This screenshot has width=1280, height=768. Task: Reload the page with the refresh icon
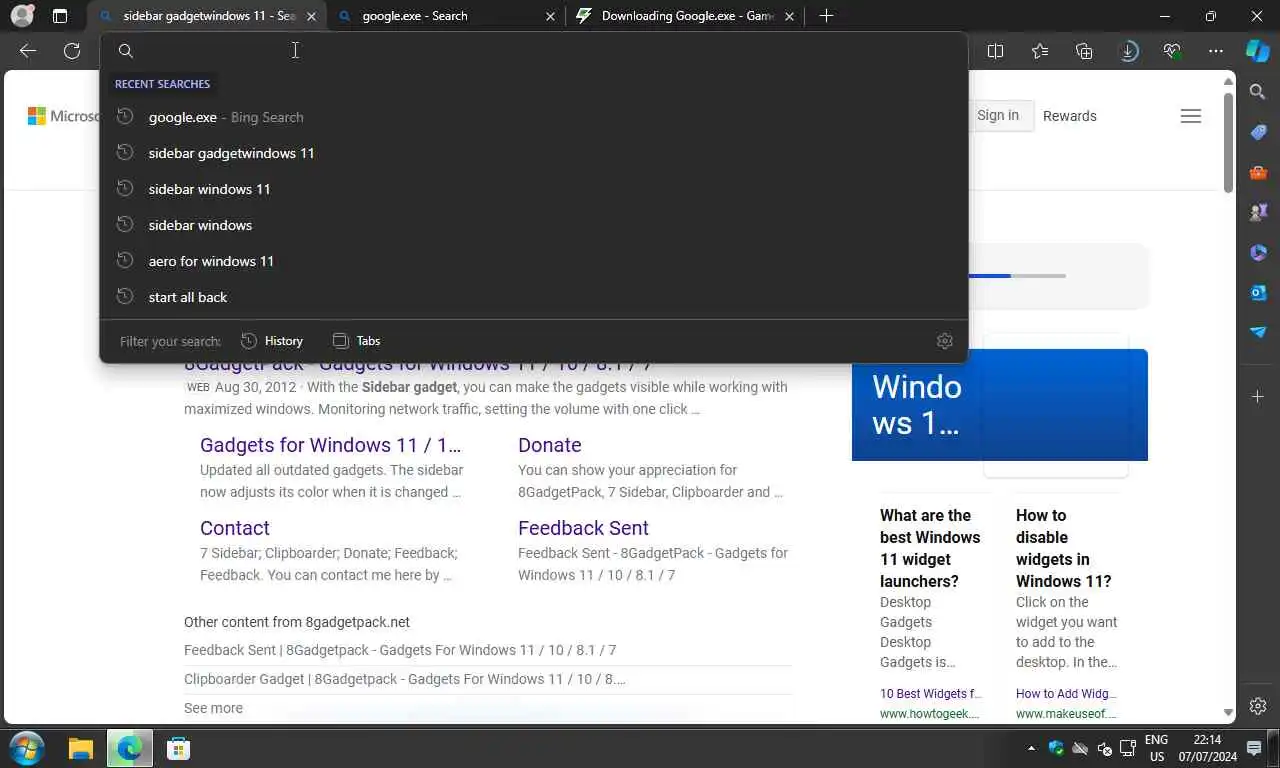pyautogui.click(x=72, y=51)
